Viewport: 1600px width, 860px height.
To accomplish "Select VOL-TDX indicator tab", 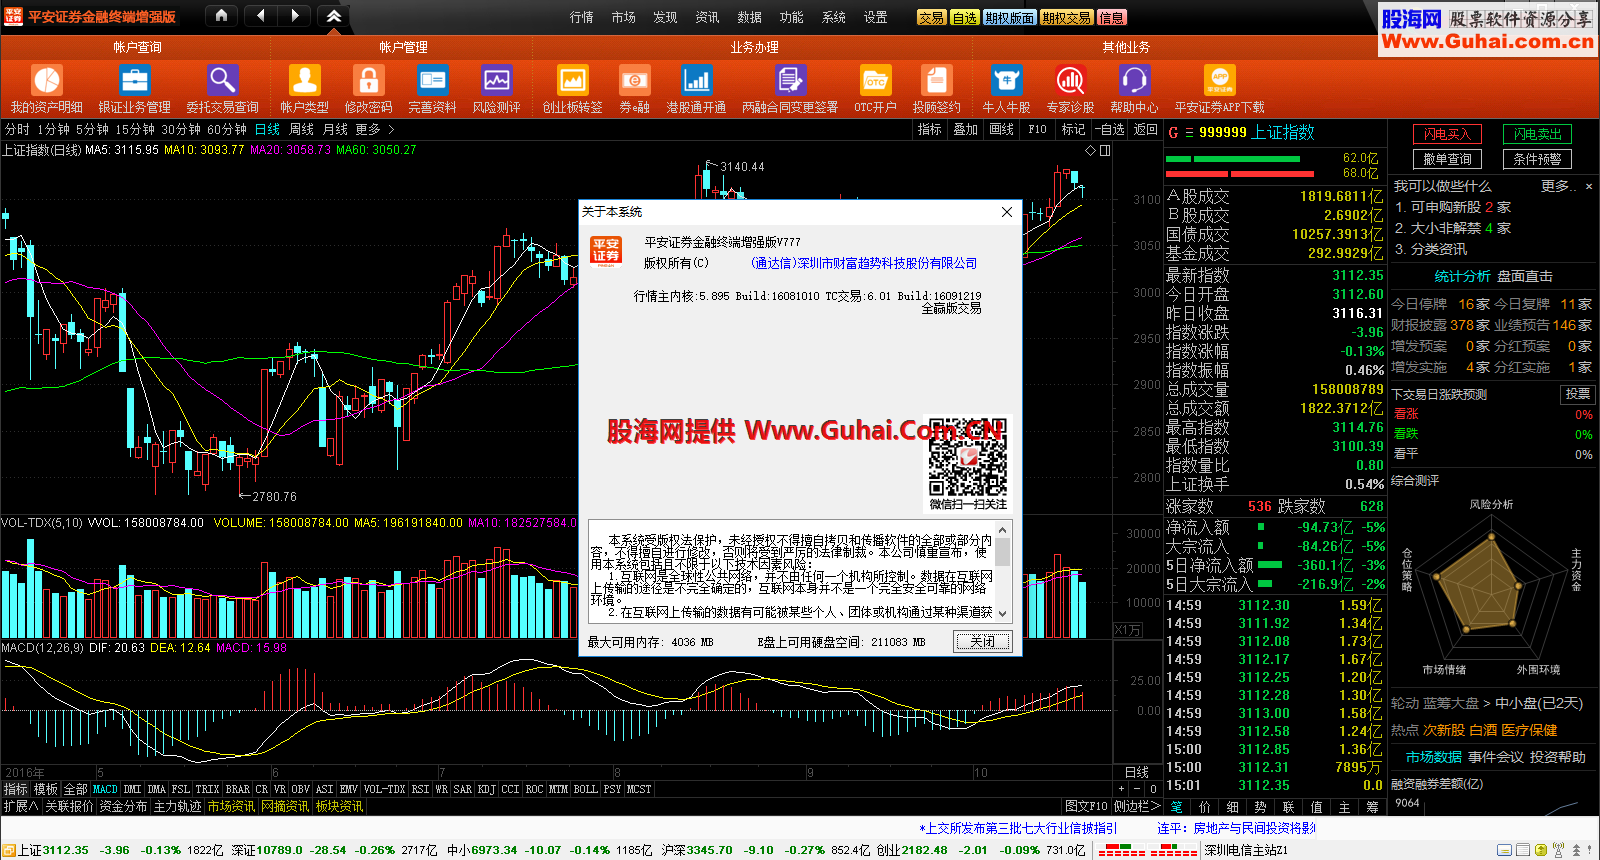I will click(x=384, y=789).
